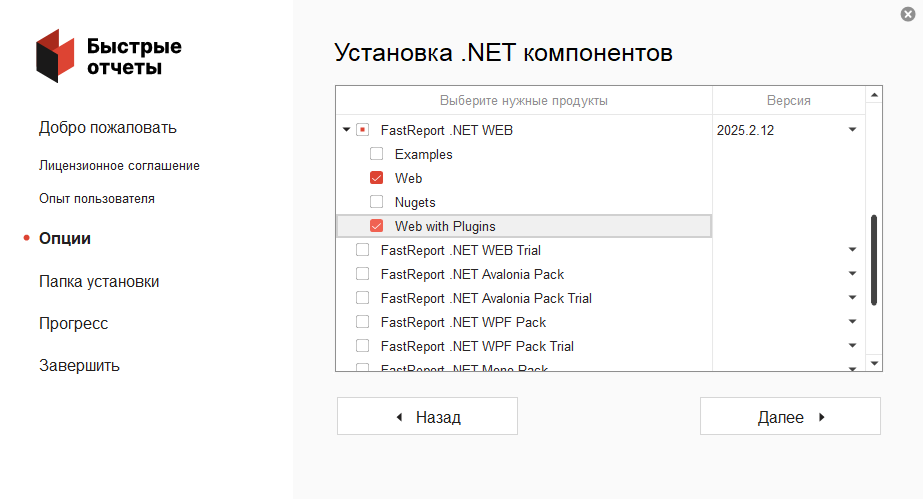Check the Nugets option
Screen dimensions: 923x499
click(377, 202)
